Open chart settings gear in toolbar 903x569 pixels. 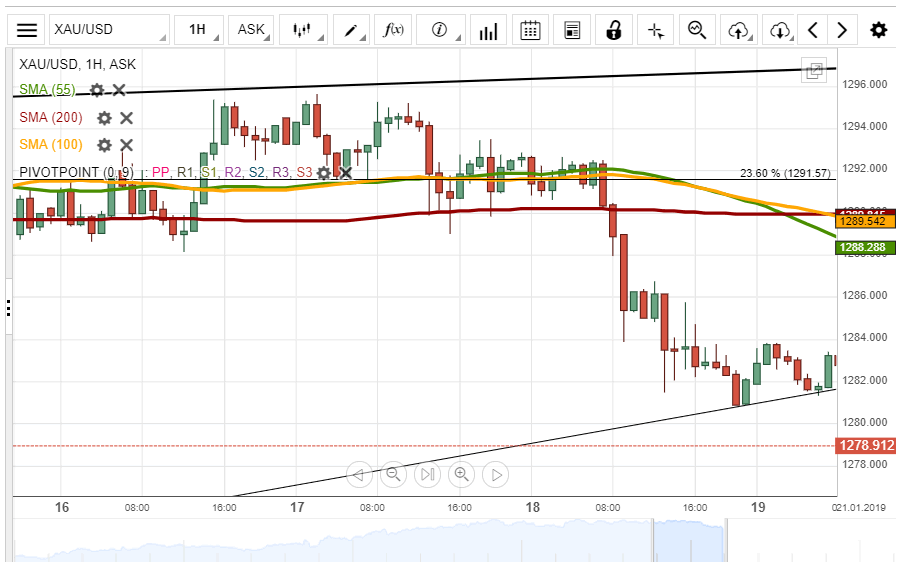tap(879, 30)
